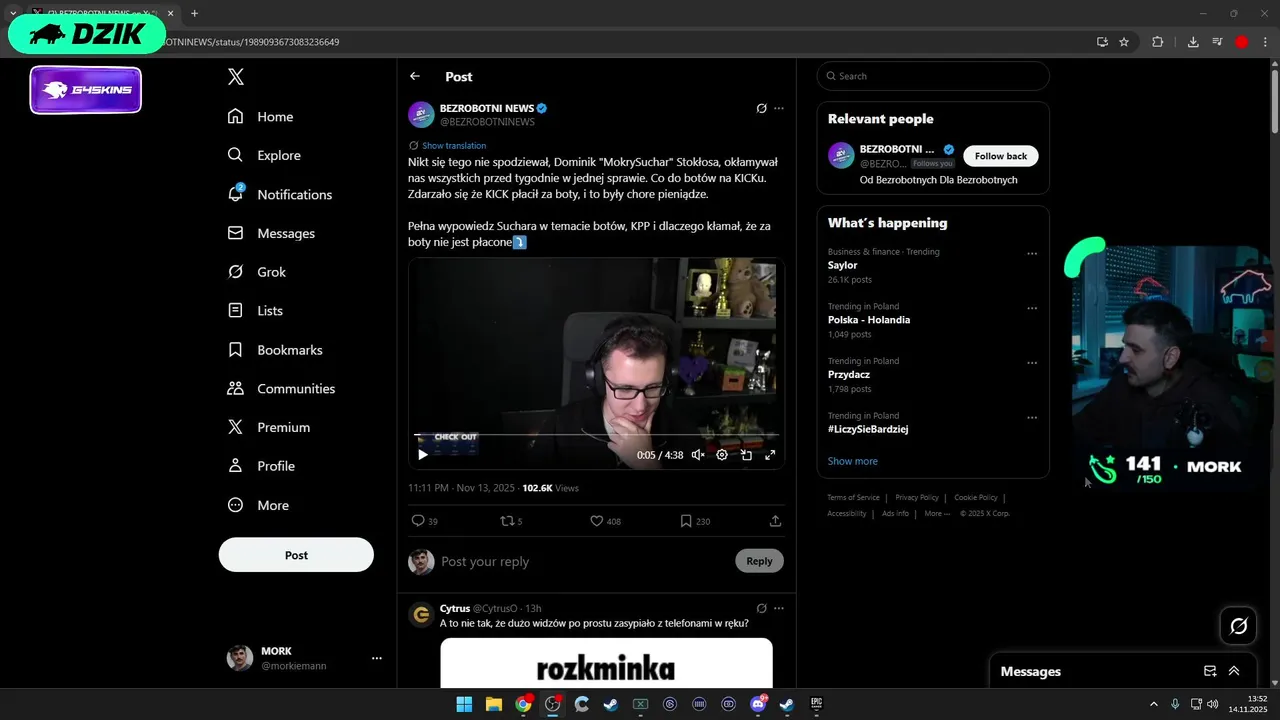Click the X search field
The image size is (1280, 720).
[x=933, y=76]
